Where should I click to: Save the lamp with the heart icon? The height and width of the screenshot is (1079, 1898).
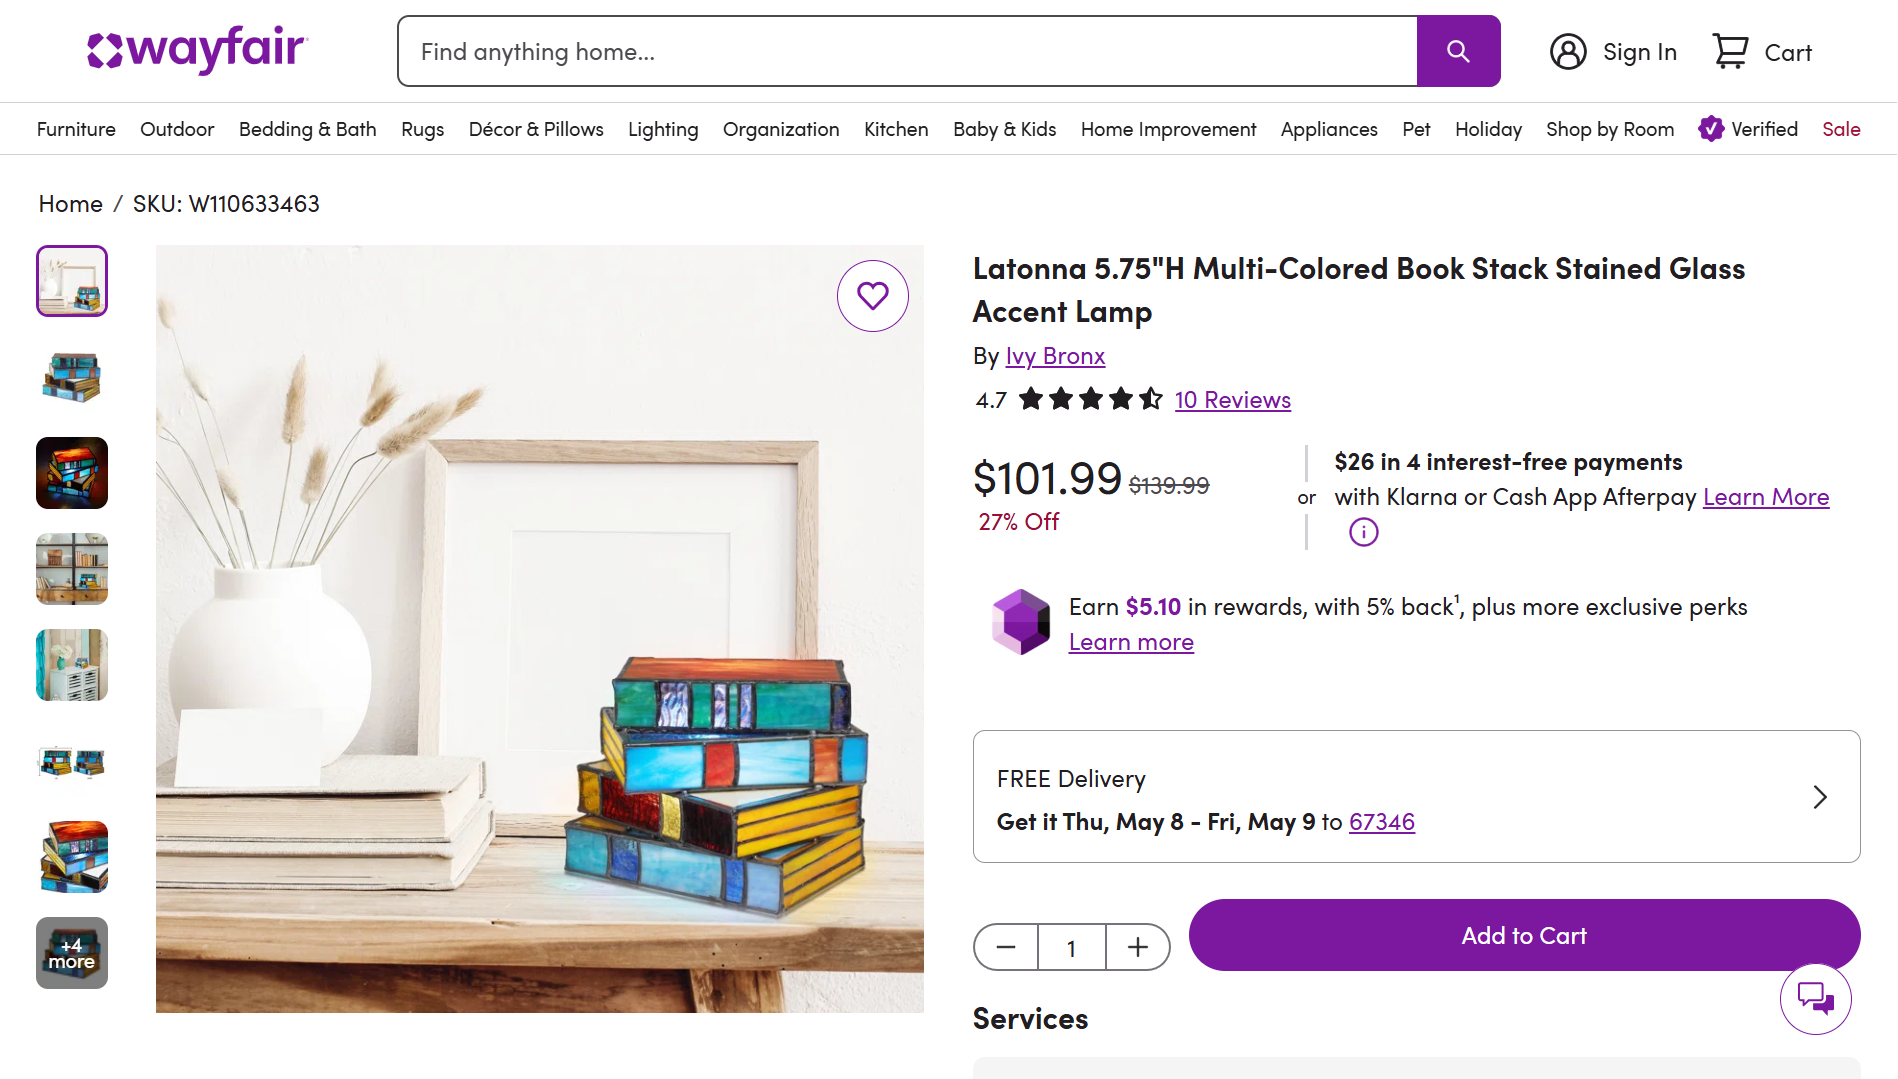click(873, 296)
